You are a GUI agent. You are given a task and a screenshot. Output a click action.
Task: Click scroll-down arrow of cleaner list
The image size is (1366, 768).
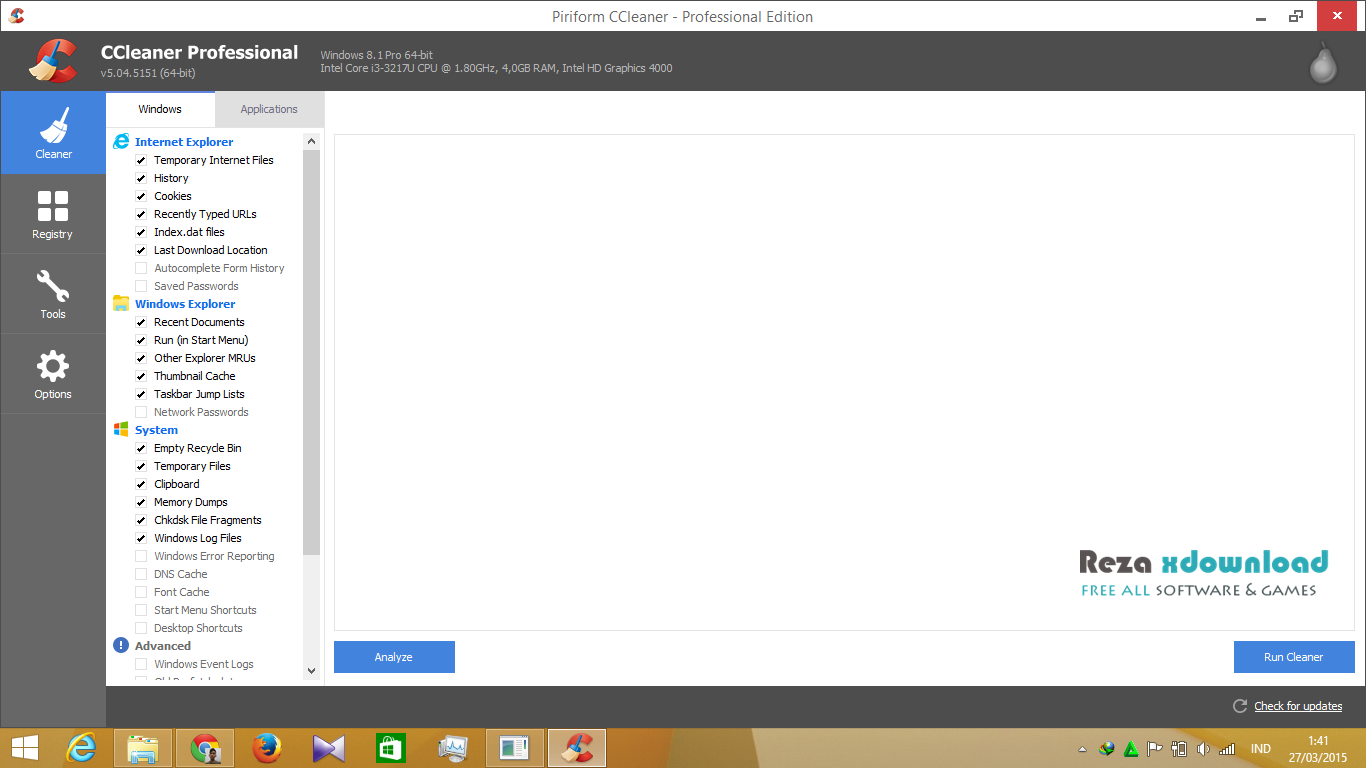point(311,671)
